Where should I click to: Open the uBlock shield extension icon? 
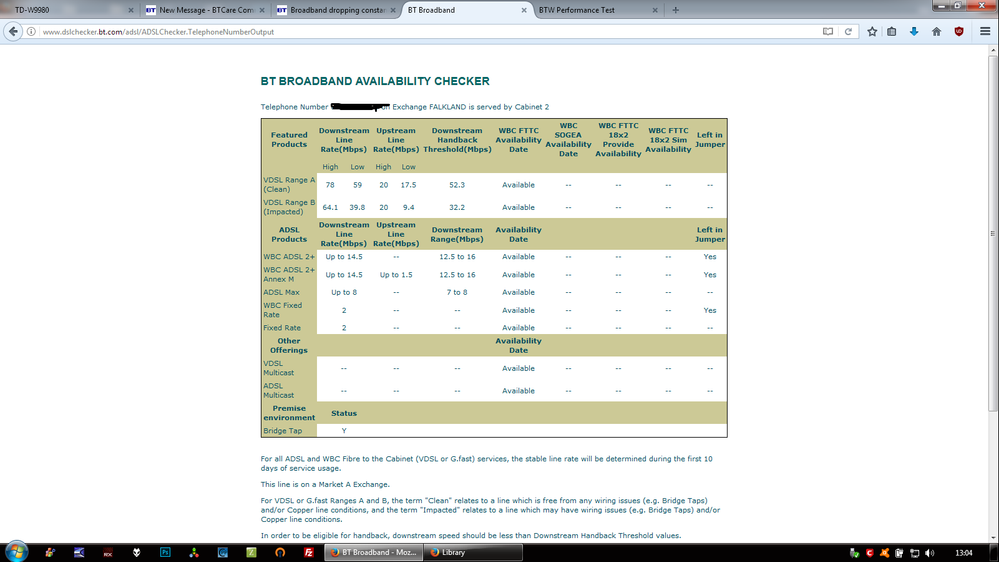(959, 31)
